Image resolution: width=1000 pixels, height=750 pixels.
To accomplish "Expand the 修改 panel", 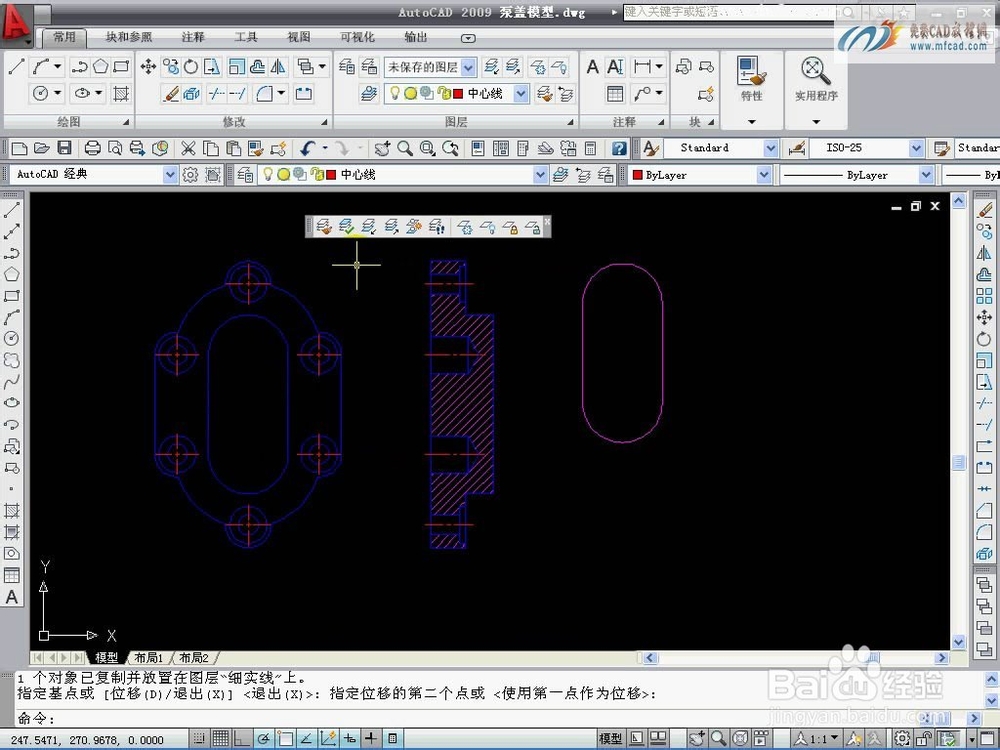I will pos(325,122).
